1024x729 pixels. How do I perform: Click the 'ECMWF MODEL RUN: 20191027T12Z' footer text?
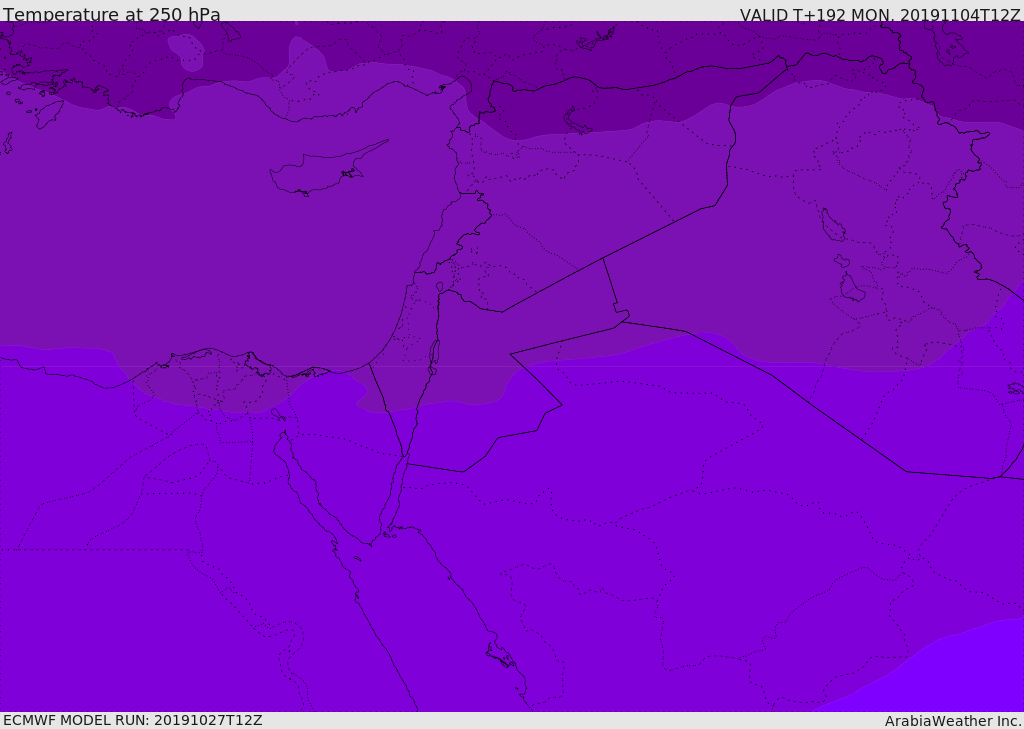coord(133,720)
